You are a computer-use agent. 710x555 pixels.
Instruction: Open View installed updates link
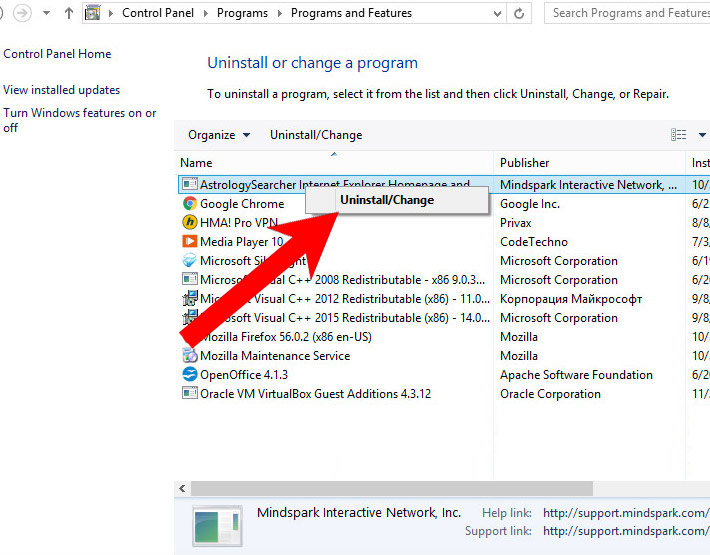click(62, 90)
